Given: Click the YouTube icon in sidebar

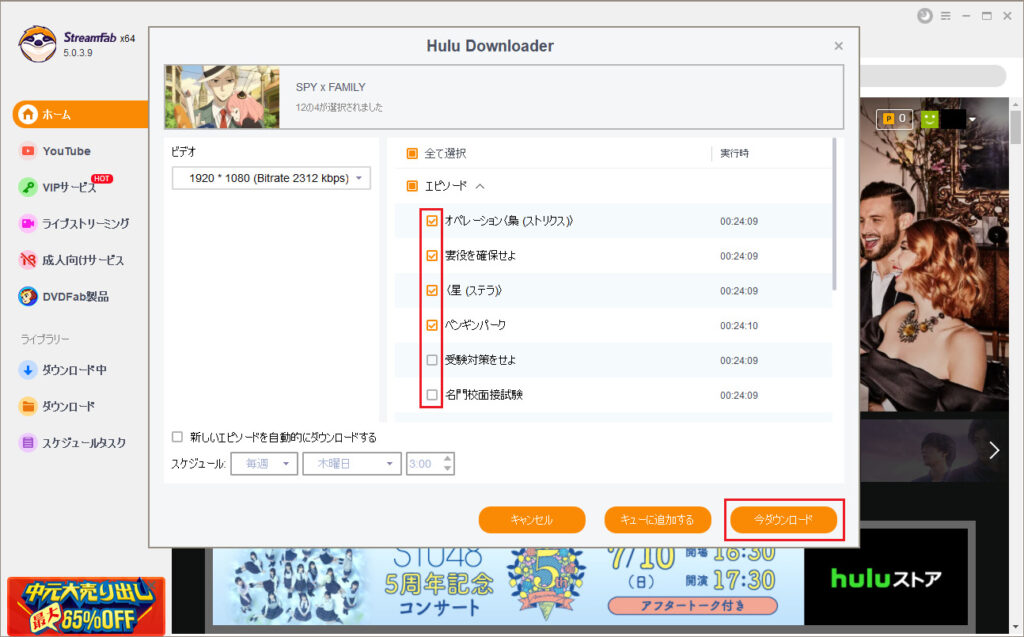Looking at the screenshot, I should [27, 151].
